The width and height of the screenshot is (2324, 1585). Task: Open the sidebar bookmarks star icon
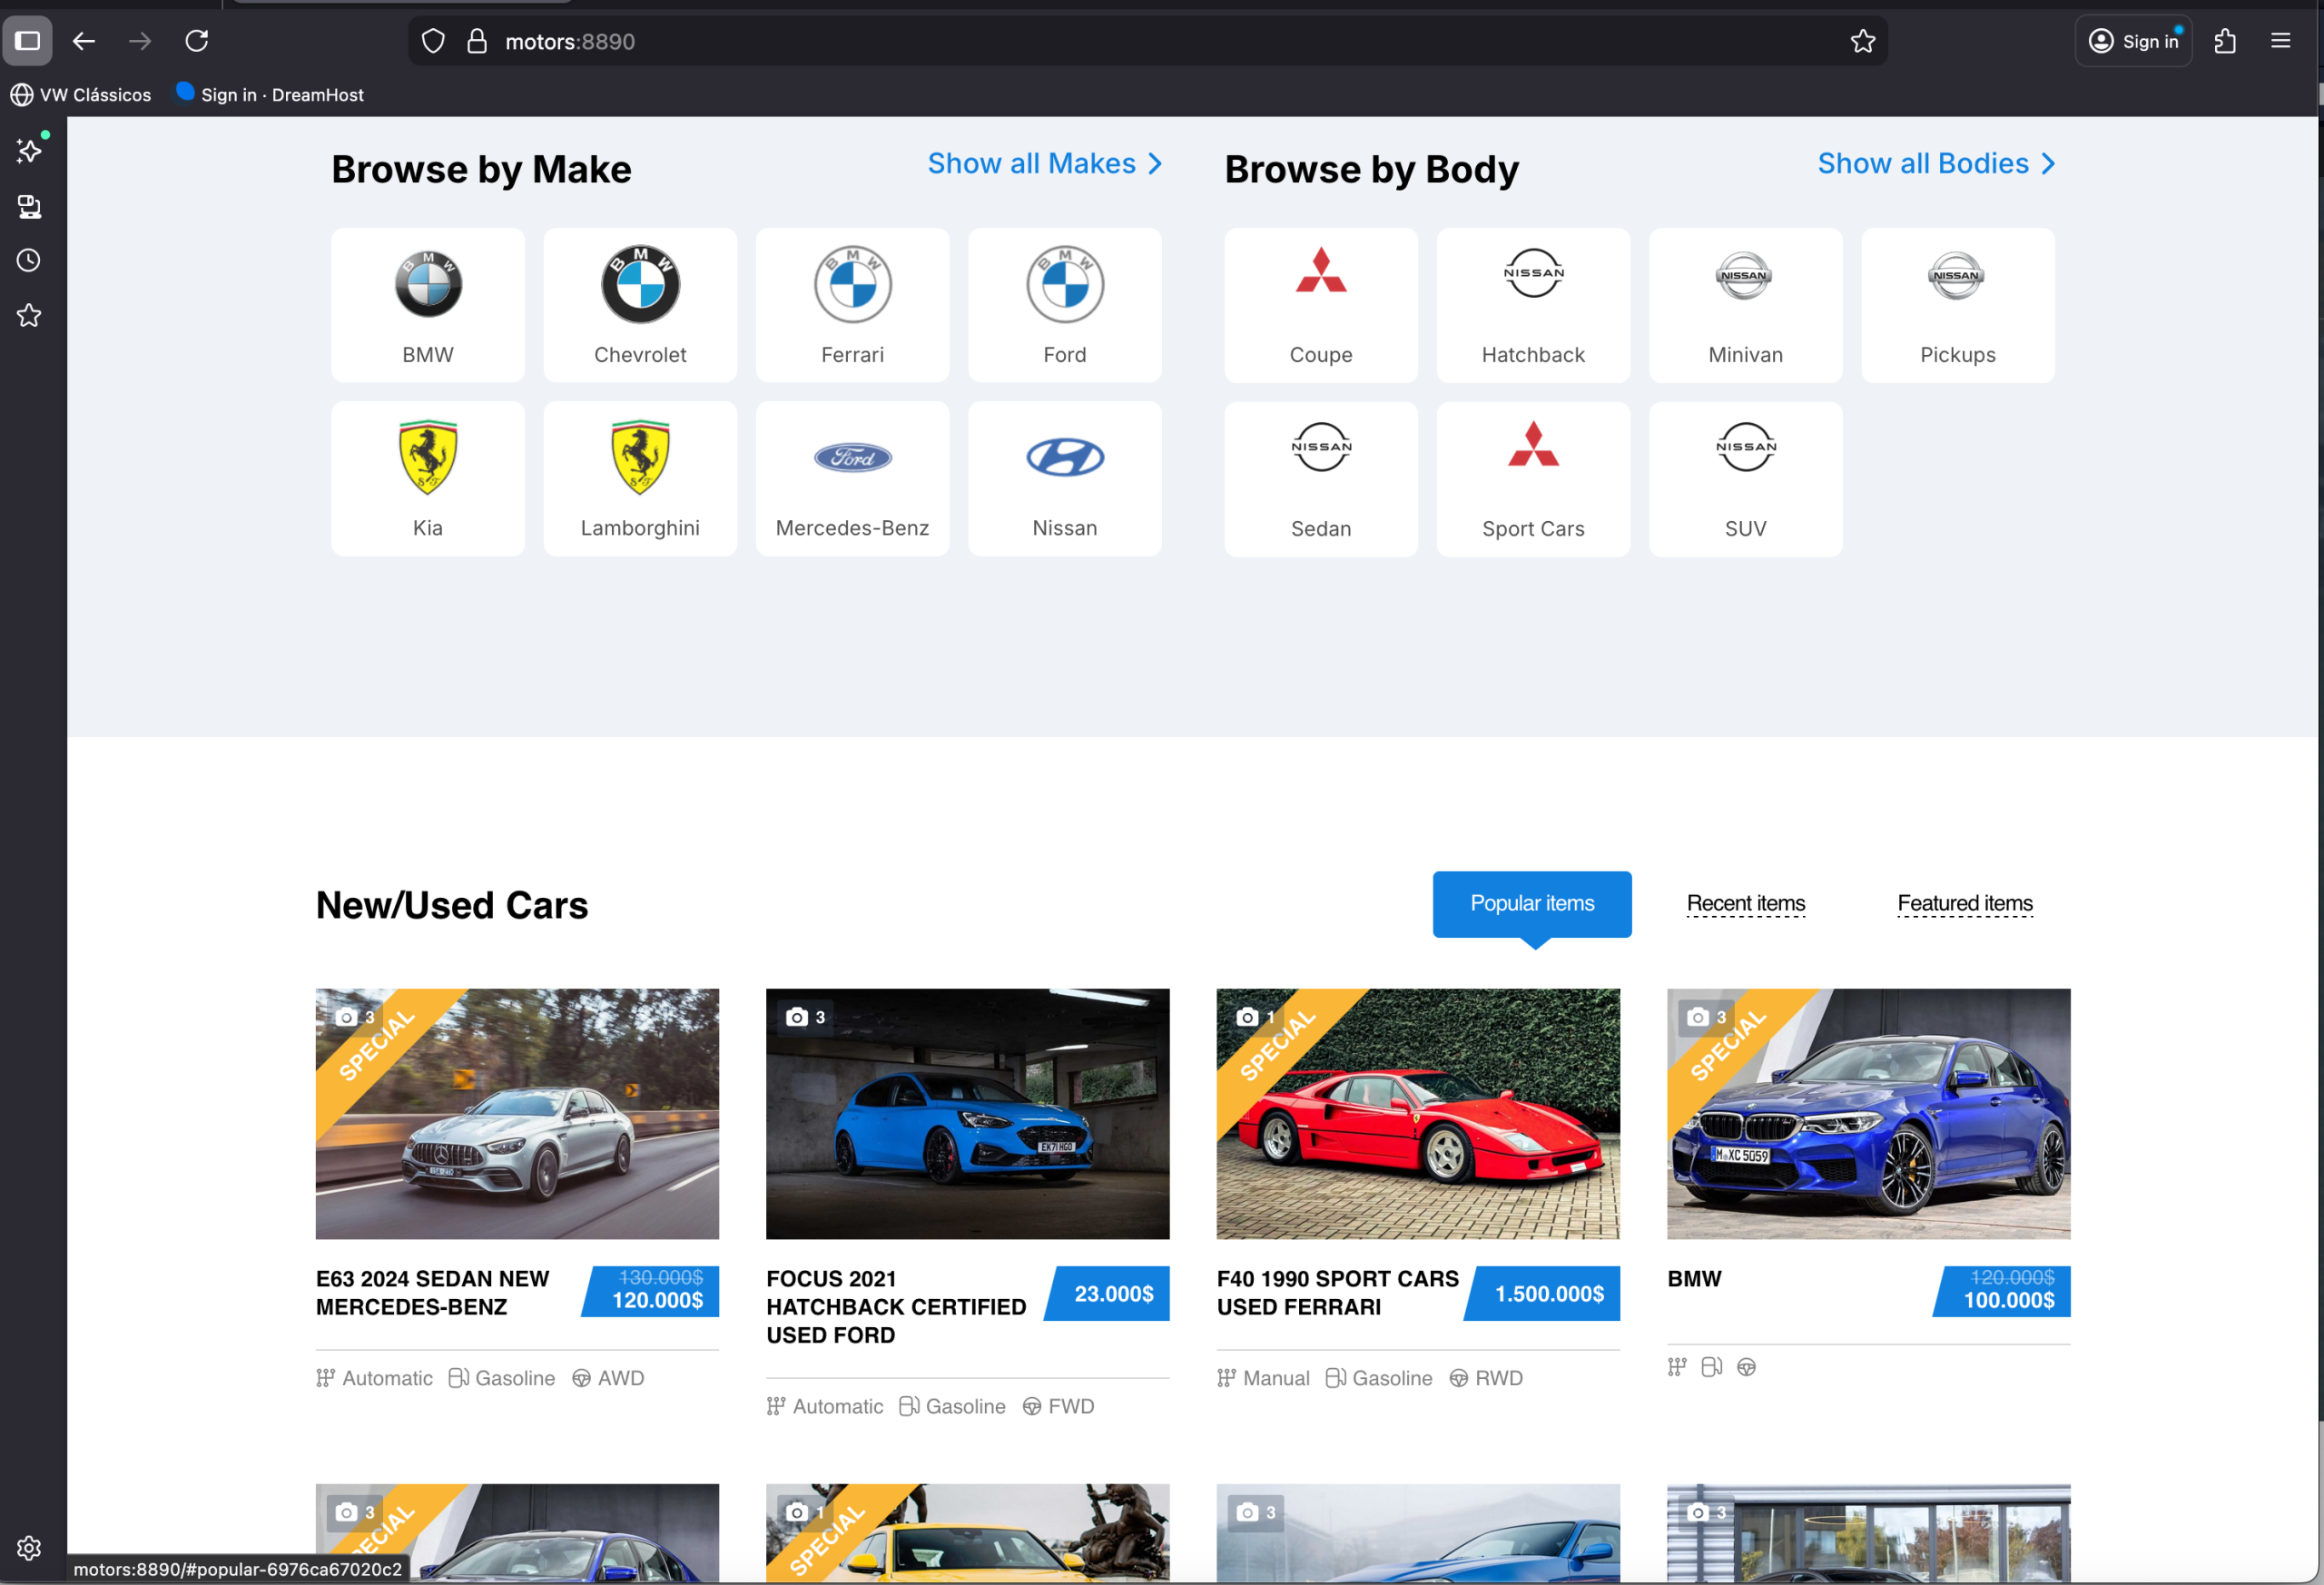click(x=29, y=316)
